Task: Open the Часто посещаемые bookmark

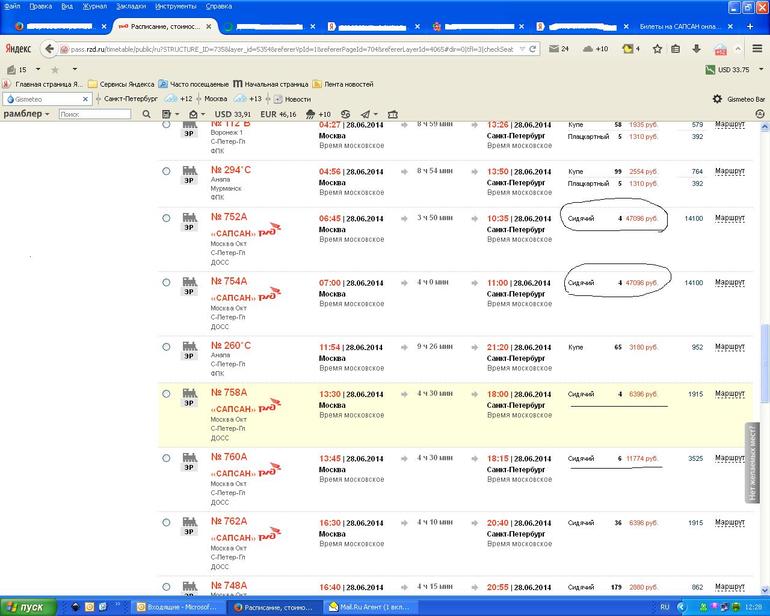Action: click(194, 84)
